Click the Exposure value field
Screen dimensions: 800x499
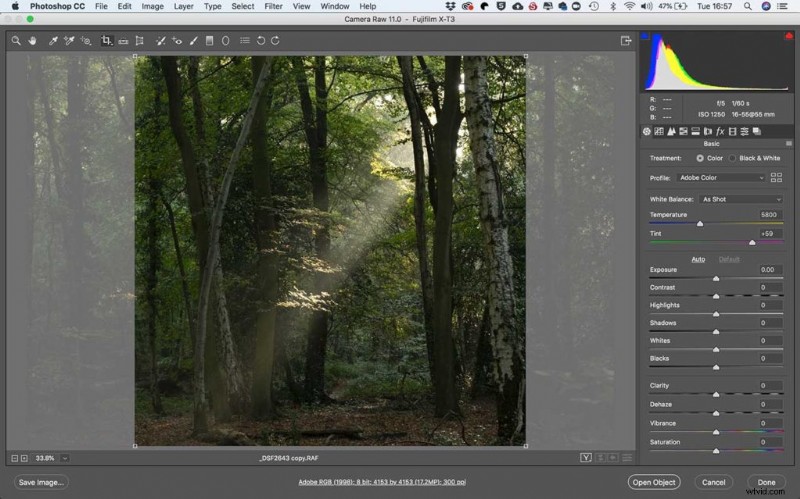point(770,269)
